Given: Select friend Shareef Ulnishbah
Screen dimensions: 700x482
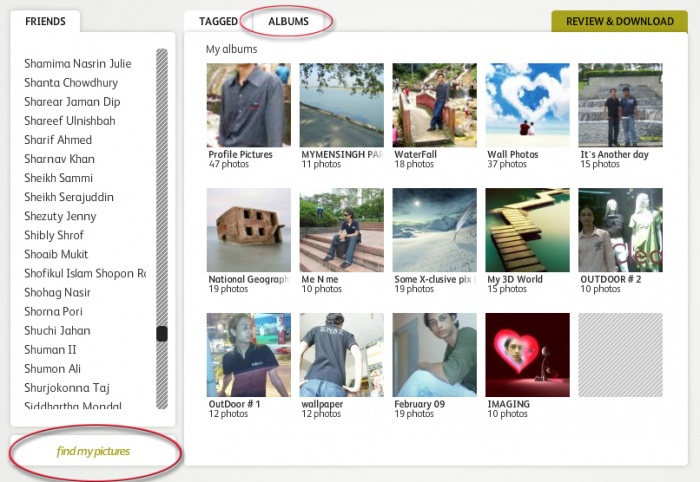Looking at the screenshot, I should pyautogui.click(x=70, y=121).
